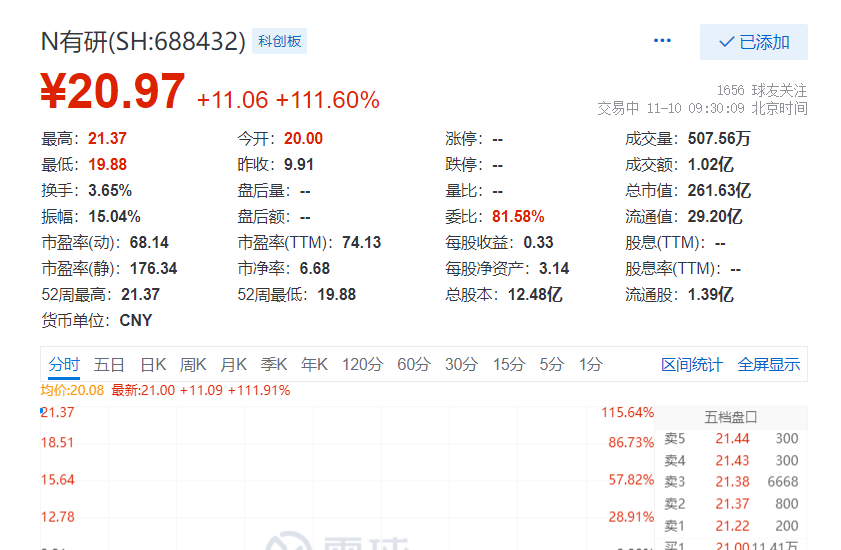The image size is (841, 550).
Task: Click the 115.64% chart axis label
Action: [628, 413]
